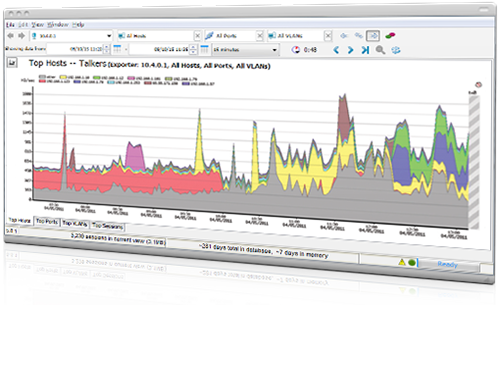Select the bidirectional traffic icon
This screenshot has height=375, width=500.
tap(358, 35)
